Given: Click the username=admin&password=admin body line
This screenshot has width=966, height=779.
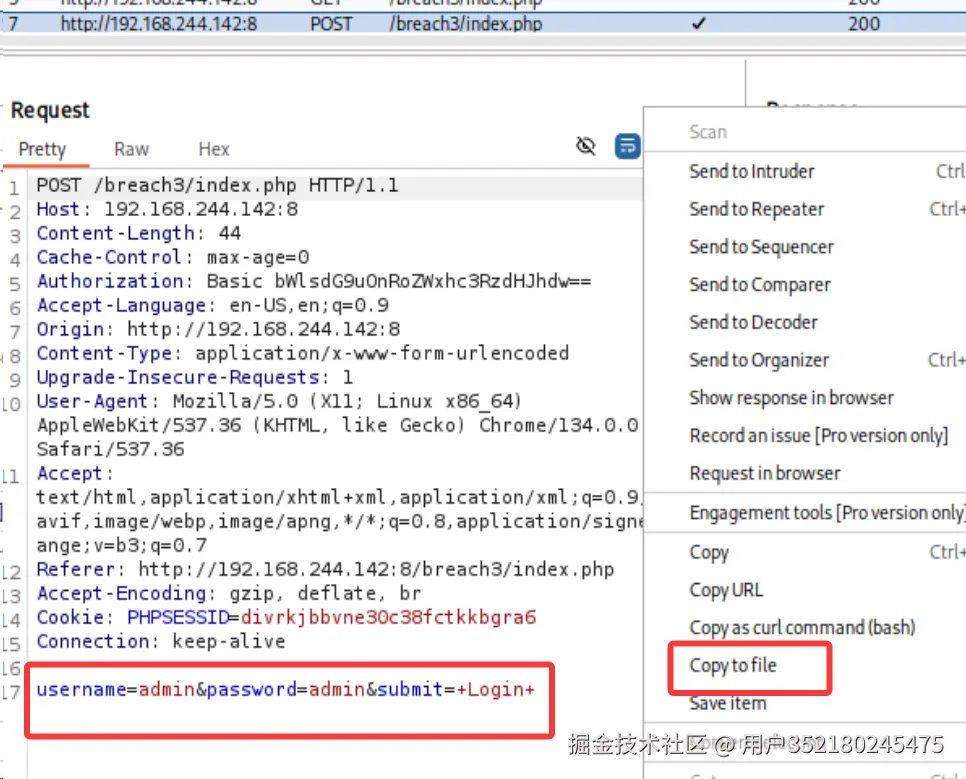Looking at the screenshot, I should (x=285, y=689).
